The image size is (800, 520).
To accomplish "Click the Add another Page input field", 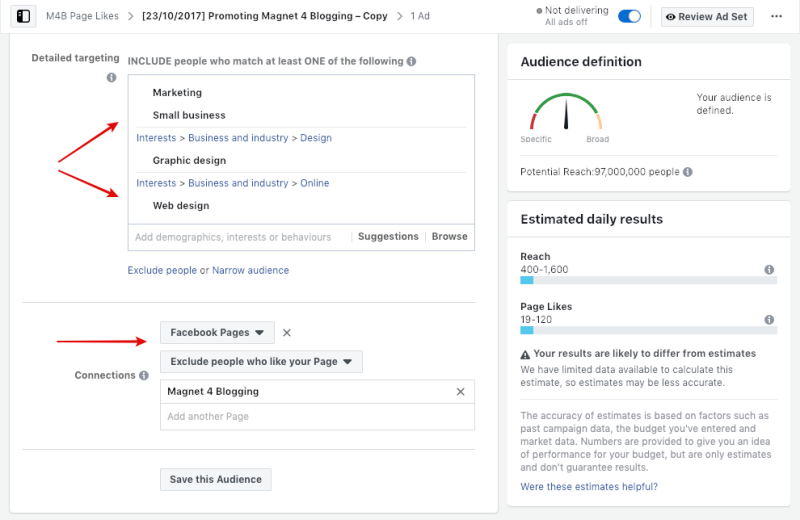I will point(317,417).
